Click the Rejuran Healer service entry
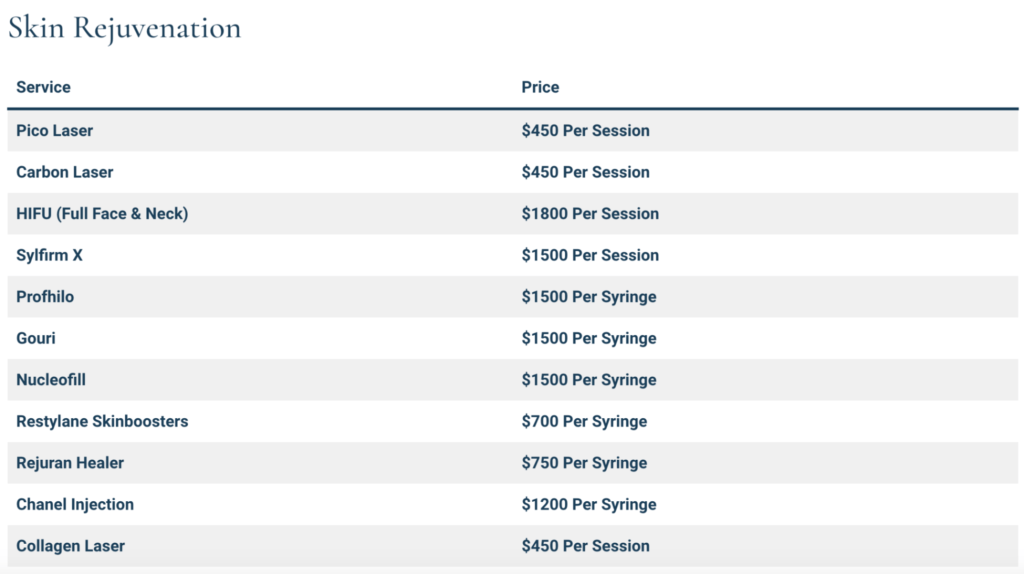This screenshot has height=574, width=1024. coord(70,463)
